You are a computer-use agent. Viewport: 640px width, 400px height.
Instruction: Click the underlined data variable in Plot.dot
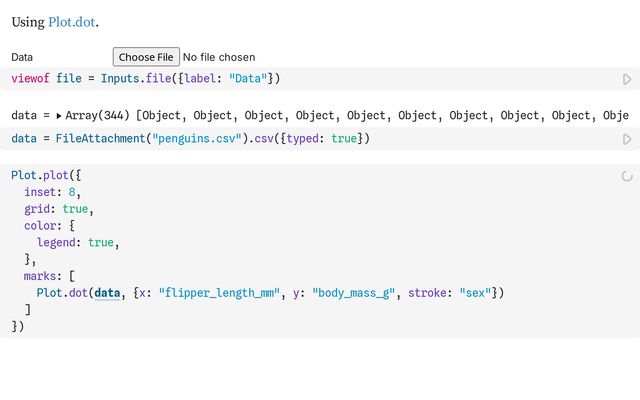coord(106,293)
